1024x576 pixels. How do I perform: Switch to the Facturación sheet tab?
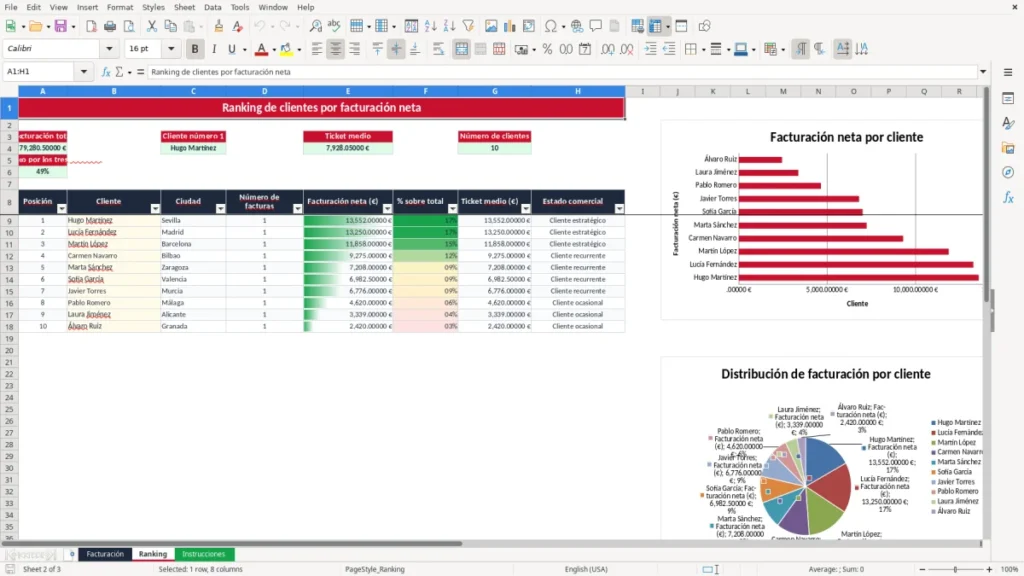pos(104,554)
